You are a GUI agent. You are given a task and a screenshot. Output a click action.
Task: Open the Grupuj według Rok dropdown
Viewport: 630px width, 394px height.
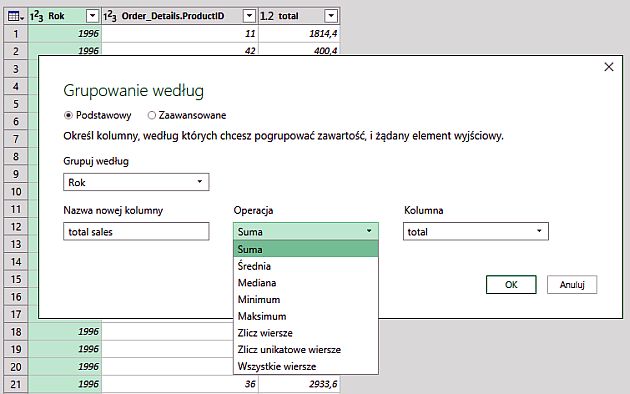tap(136, 182)
